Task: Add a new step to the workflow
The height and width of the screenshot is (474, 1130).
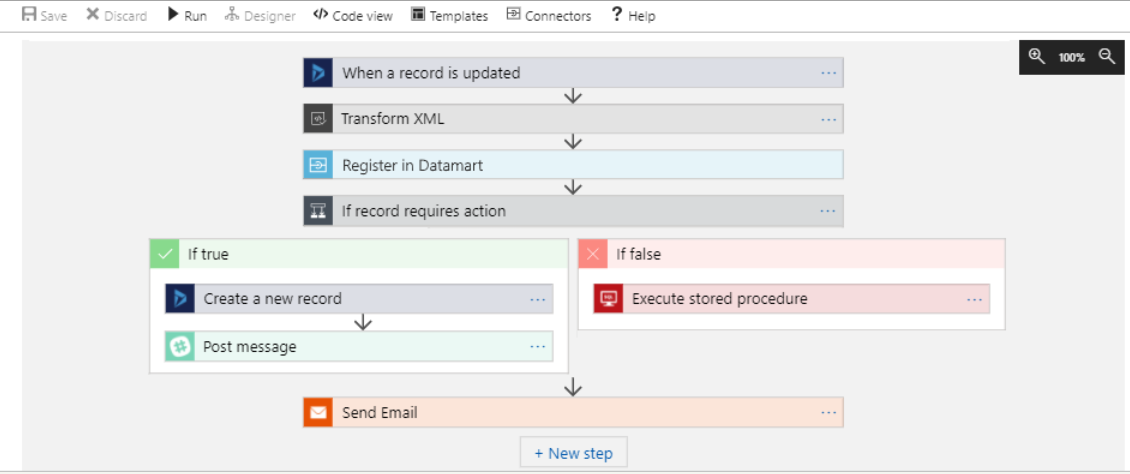Action: tap(573, 453)
